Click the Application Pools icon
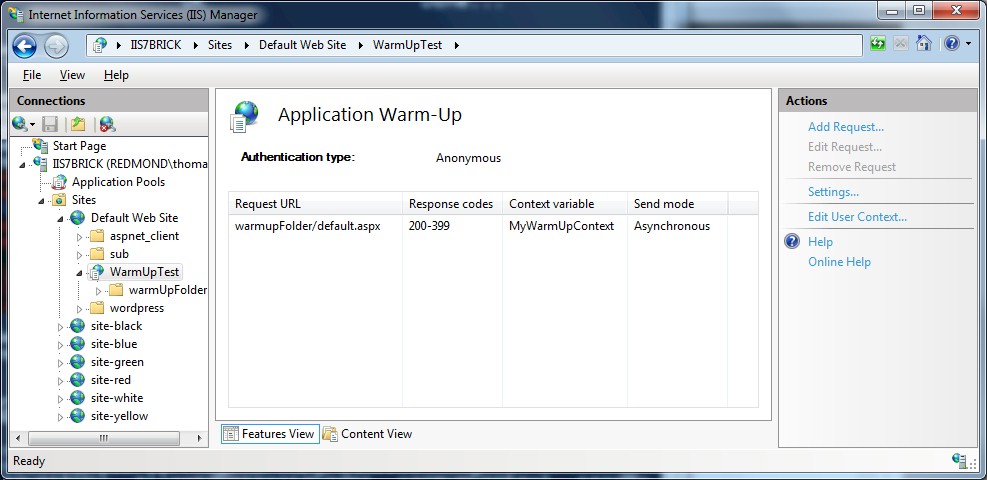The image size is (987, 480). [60, 182]
